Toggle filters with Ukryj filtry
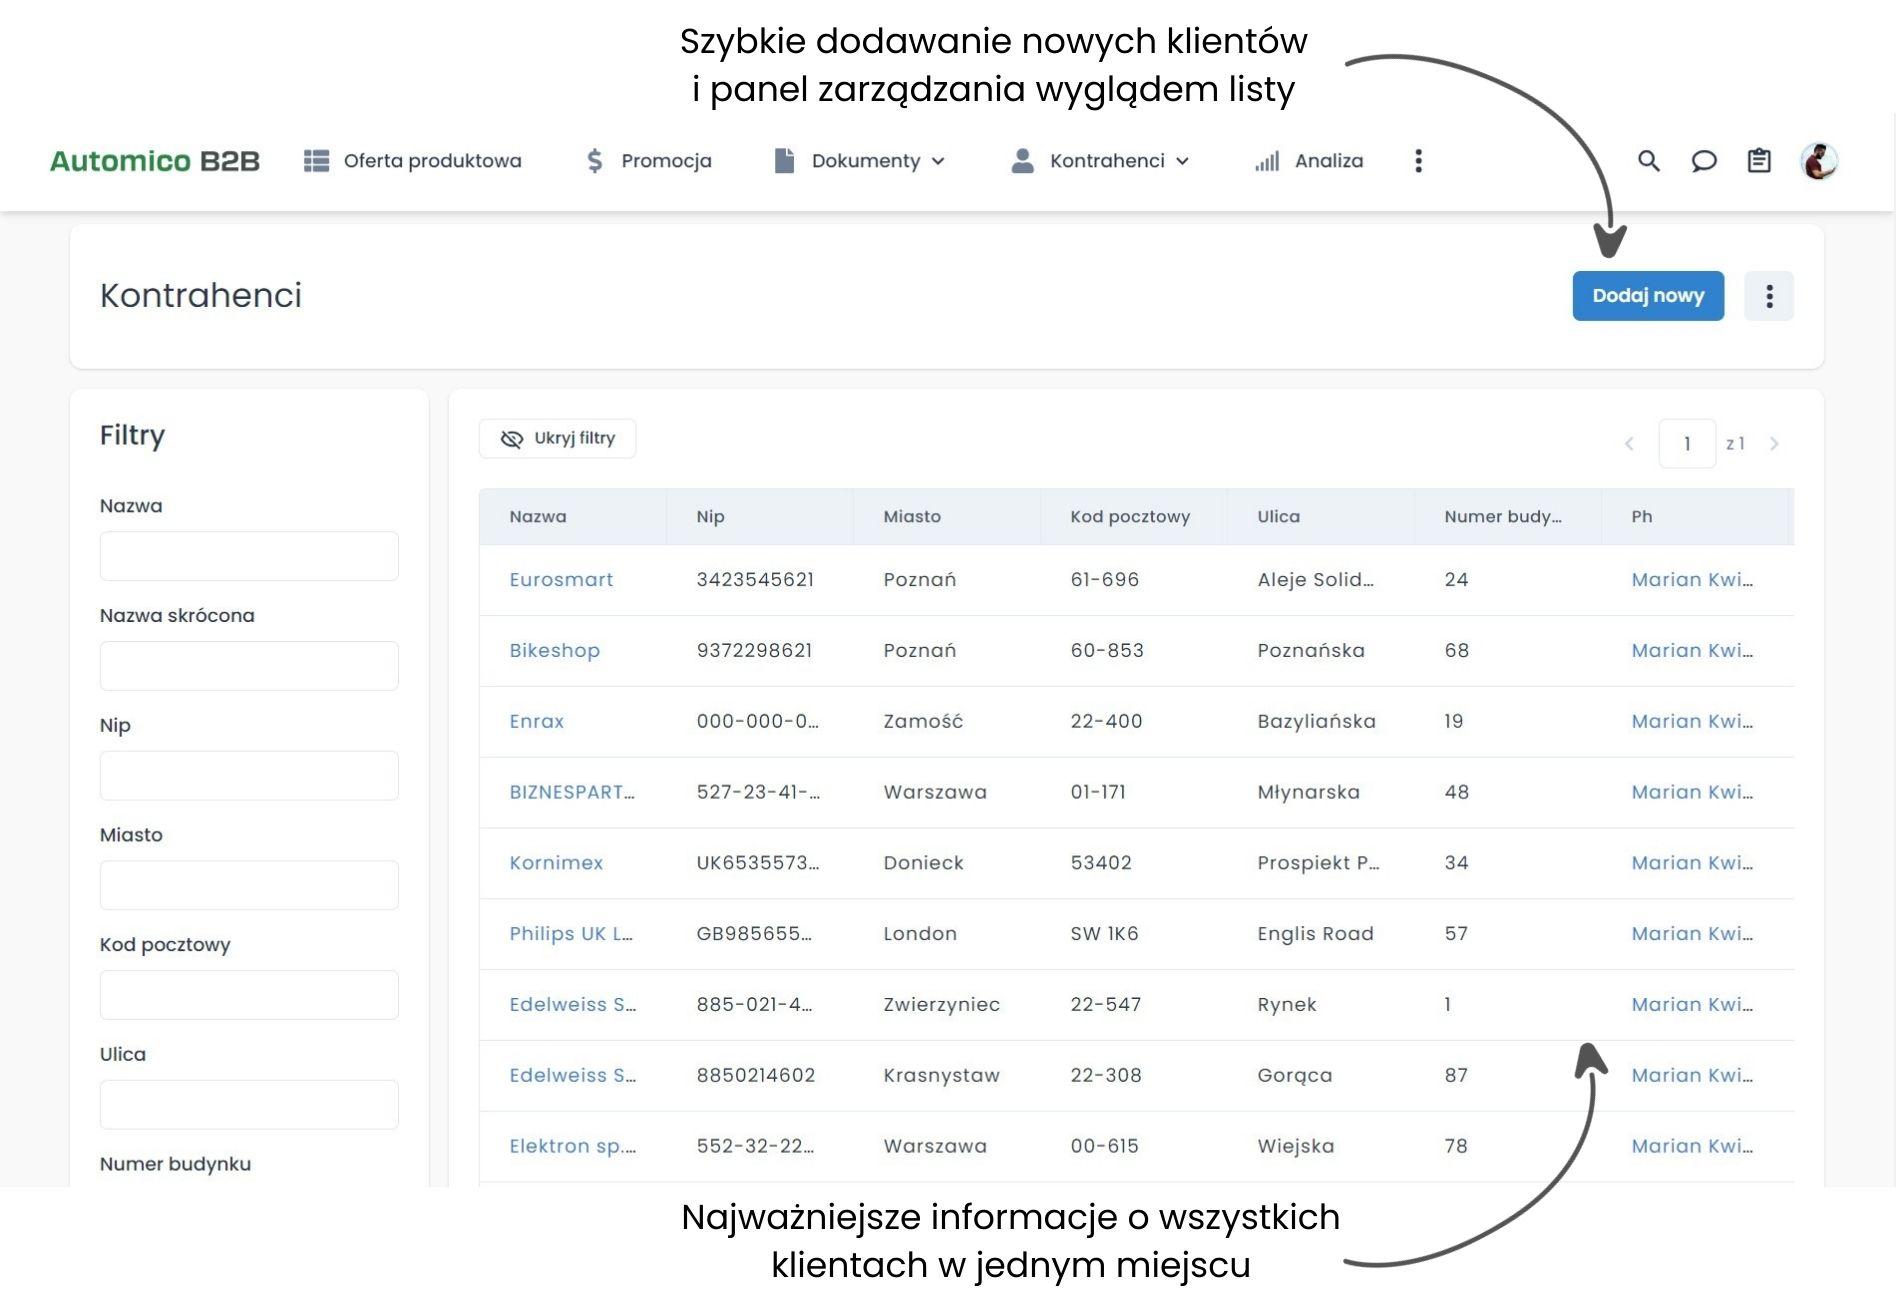Viewport: 1896px width, 1300px height. (x=557, y=438)
